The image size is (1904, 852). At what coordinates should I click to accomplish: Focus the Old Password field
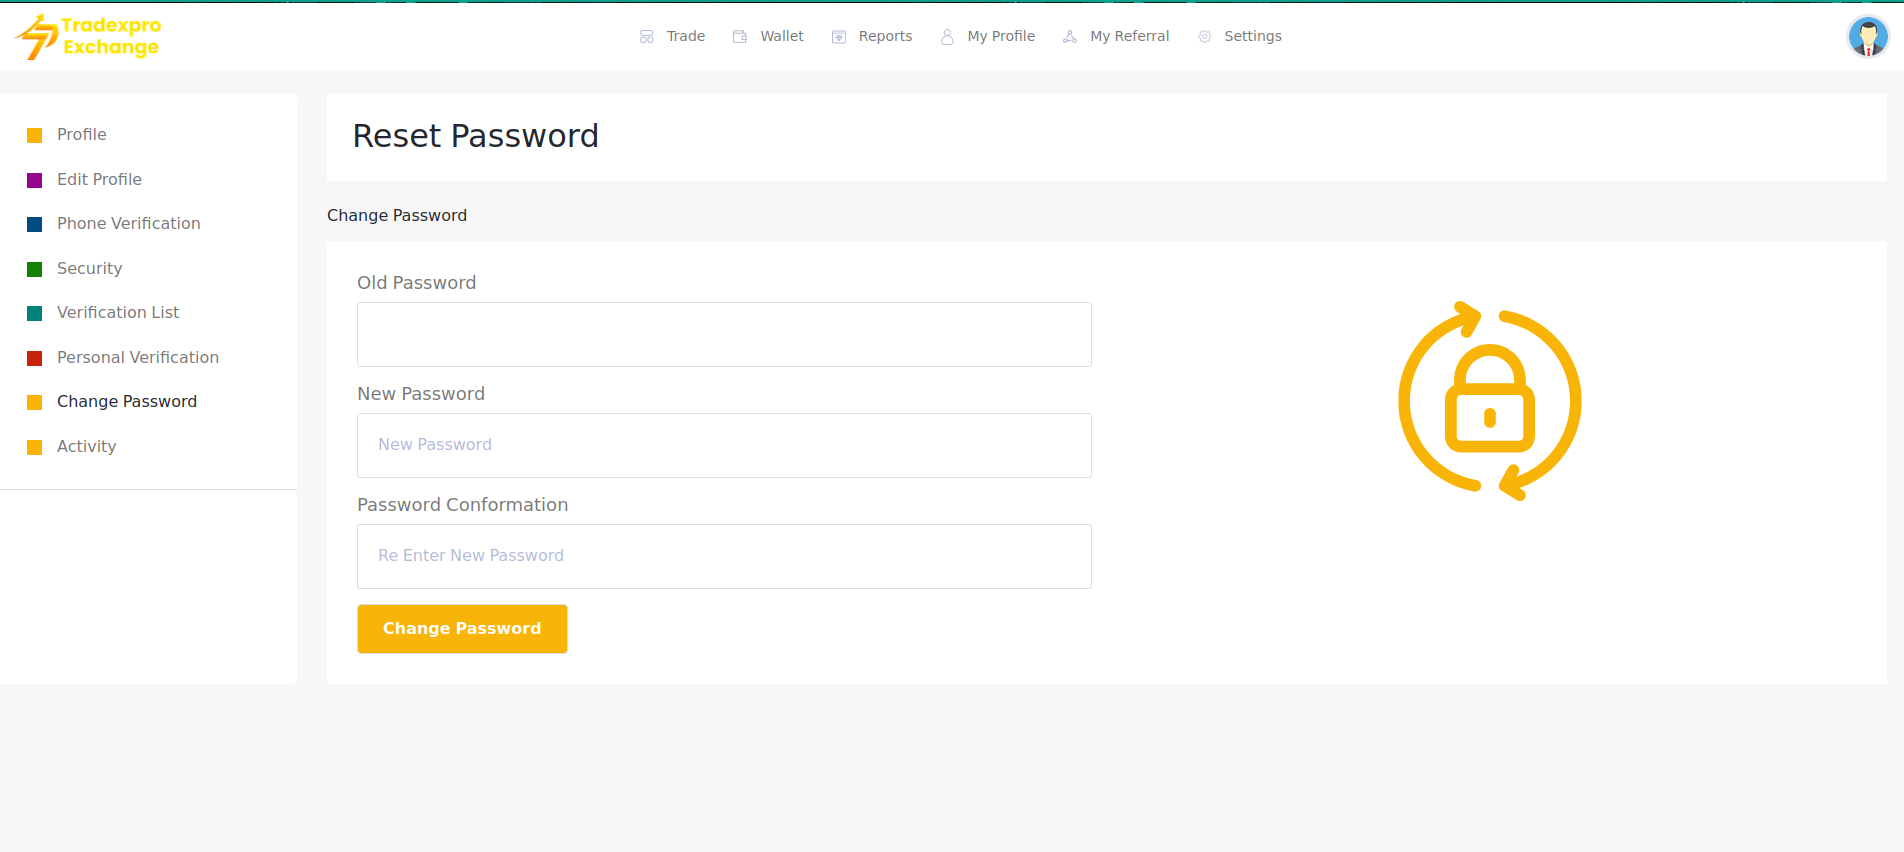pyautogui.click(x=724, y=335)
